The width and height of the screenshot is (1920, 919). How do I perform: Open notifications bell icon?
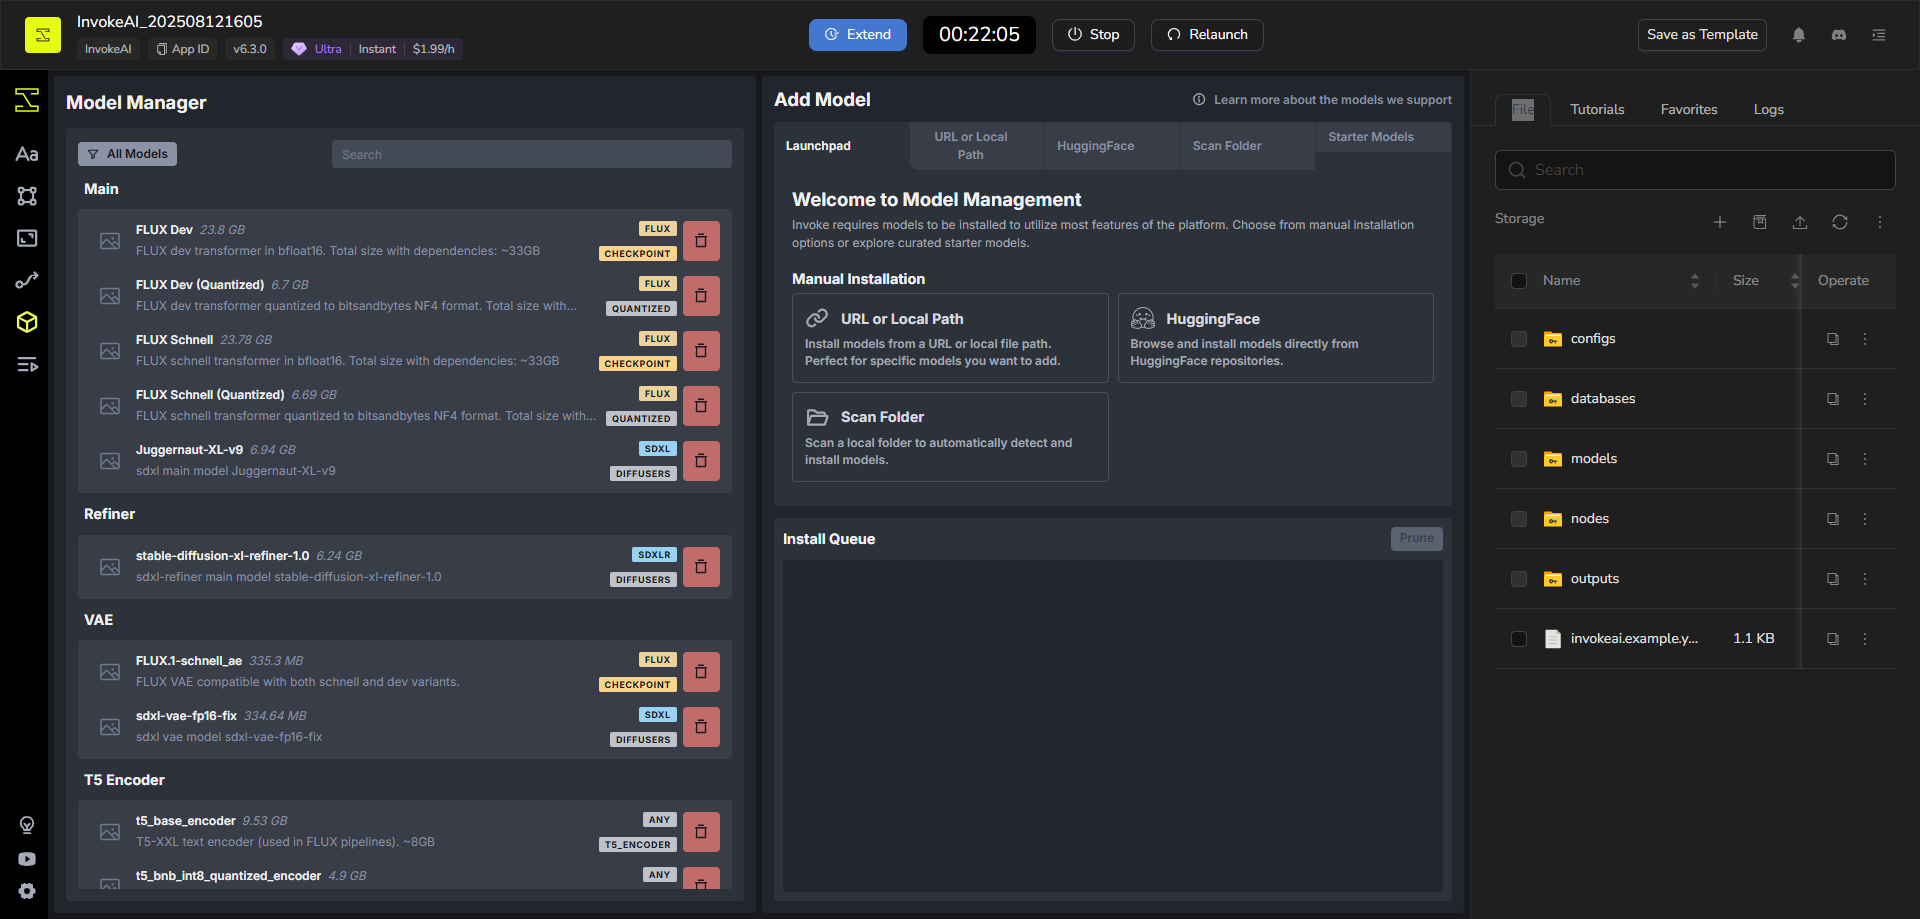1799,35
